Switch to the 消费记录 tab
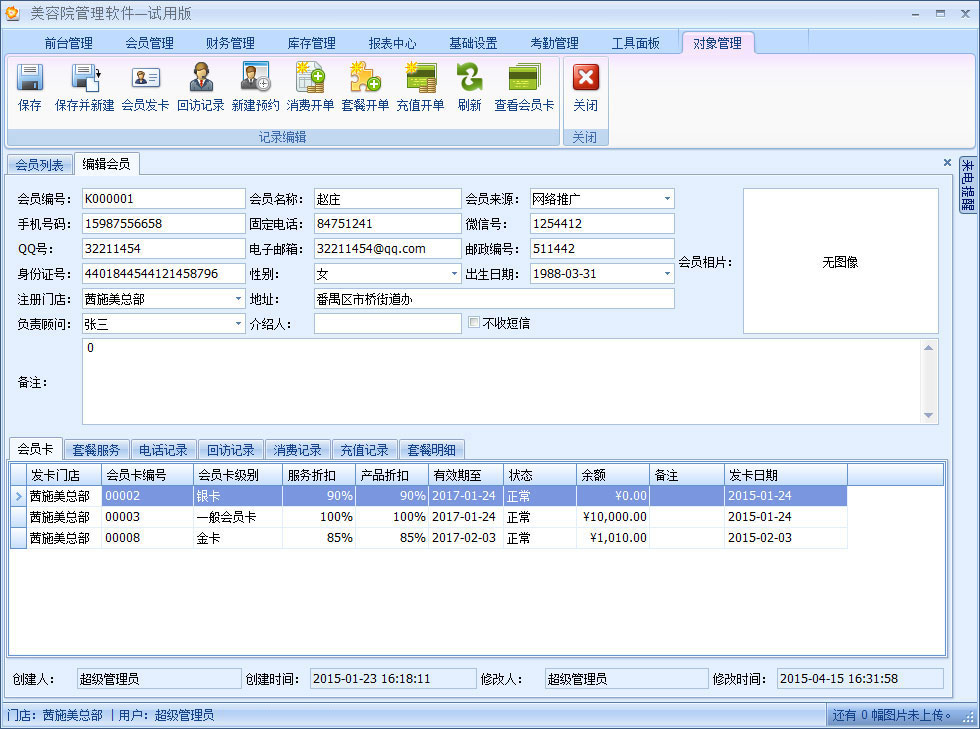This screenshot has height=729, width=980. coord(298,450)
